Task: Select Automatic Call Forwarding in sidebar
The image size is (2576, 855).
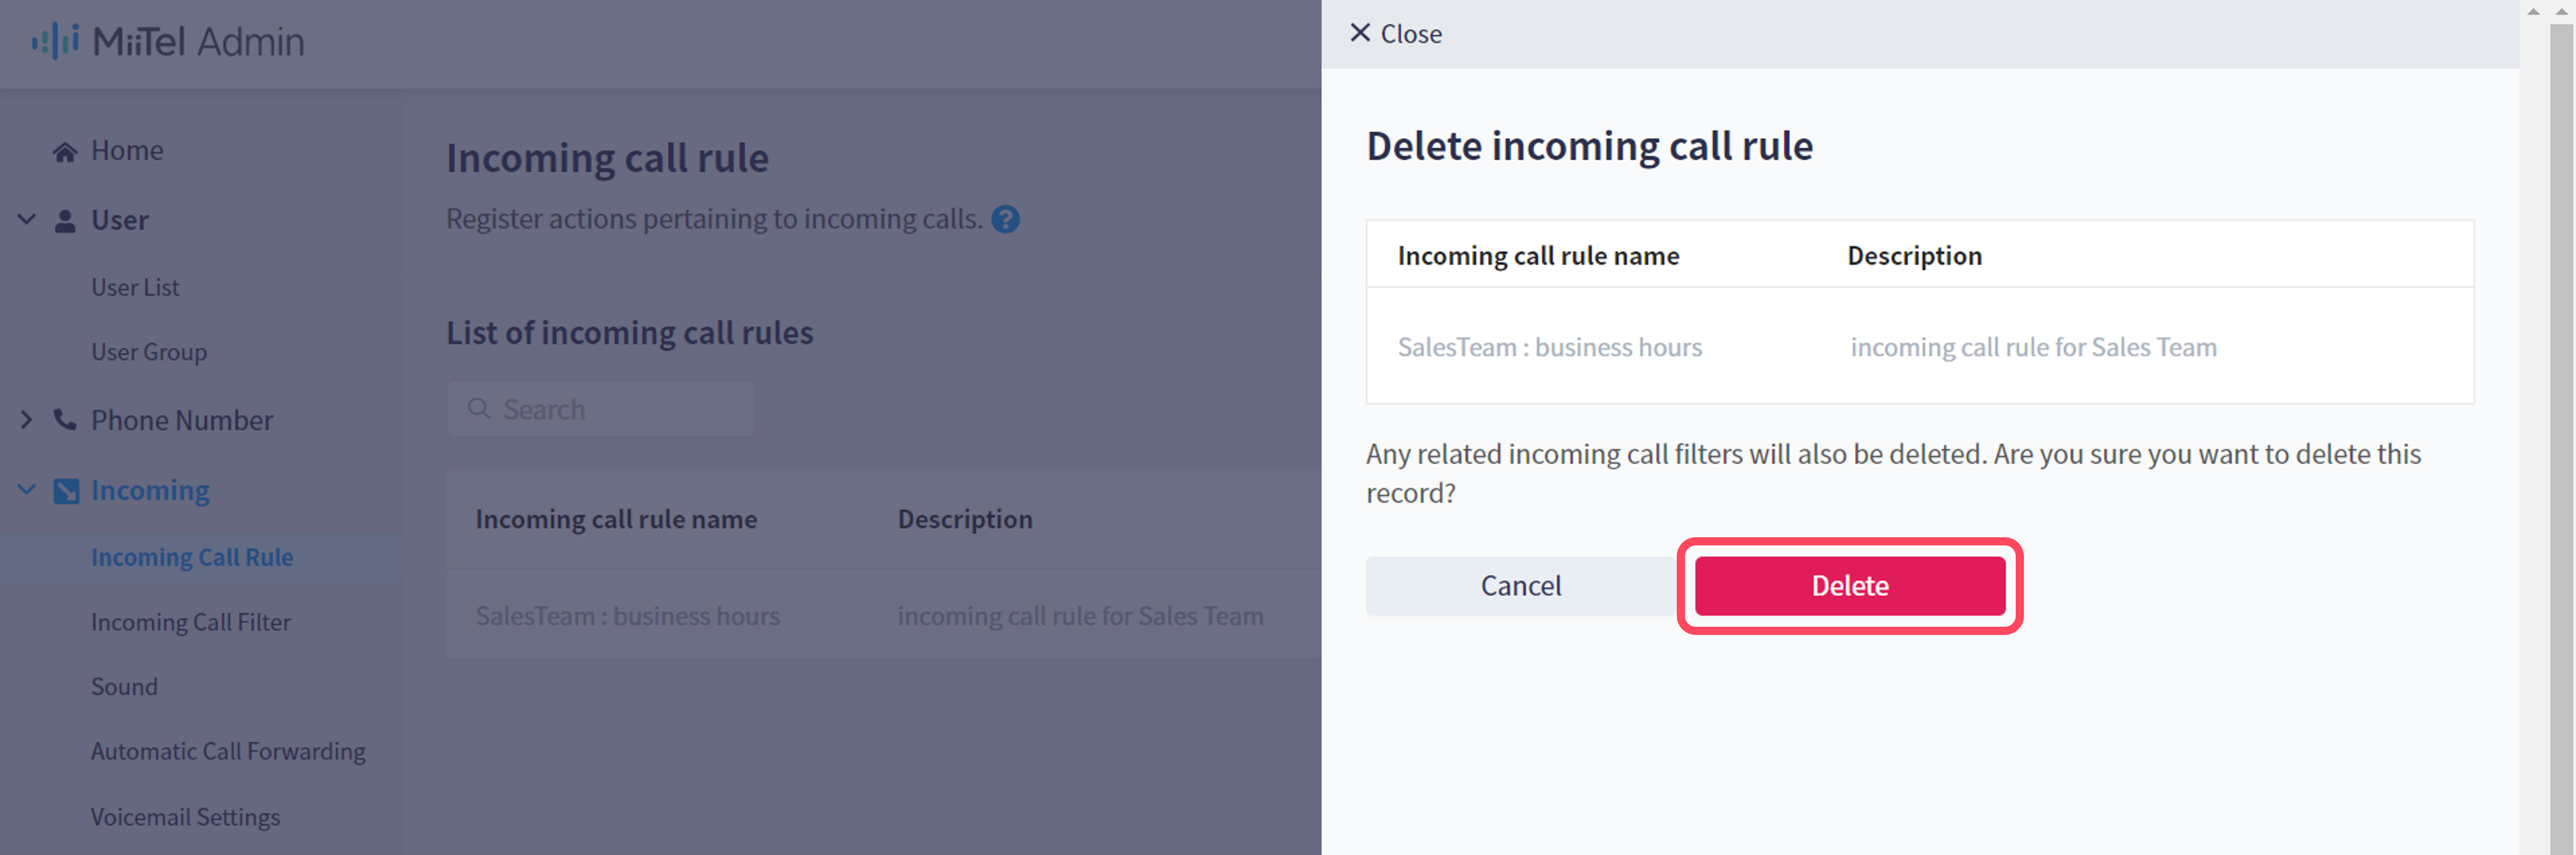Action: click(228, 752)
